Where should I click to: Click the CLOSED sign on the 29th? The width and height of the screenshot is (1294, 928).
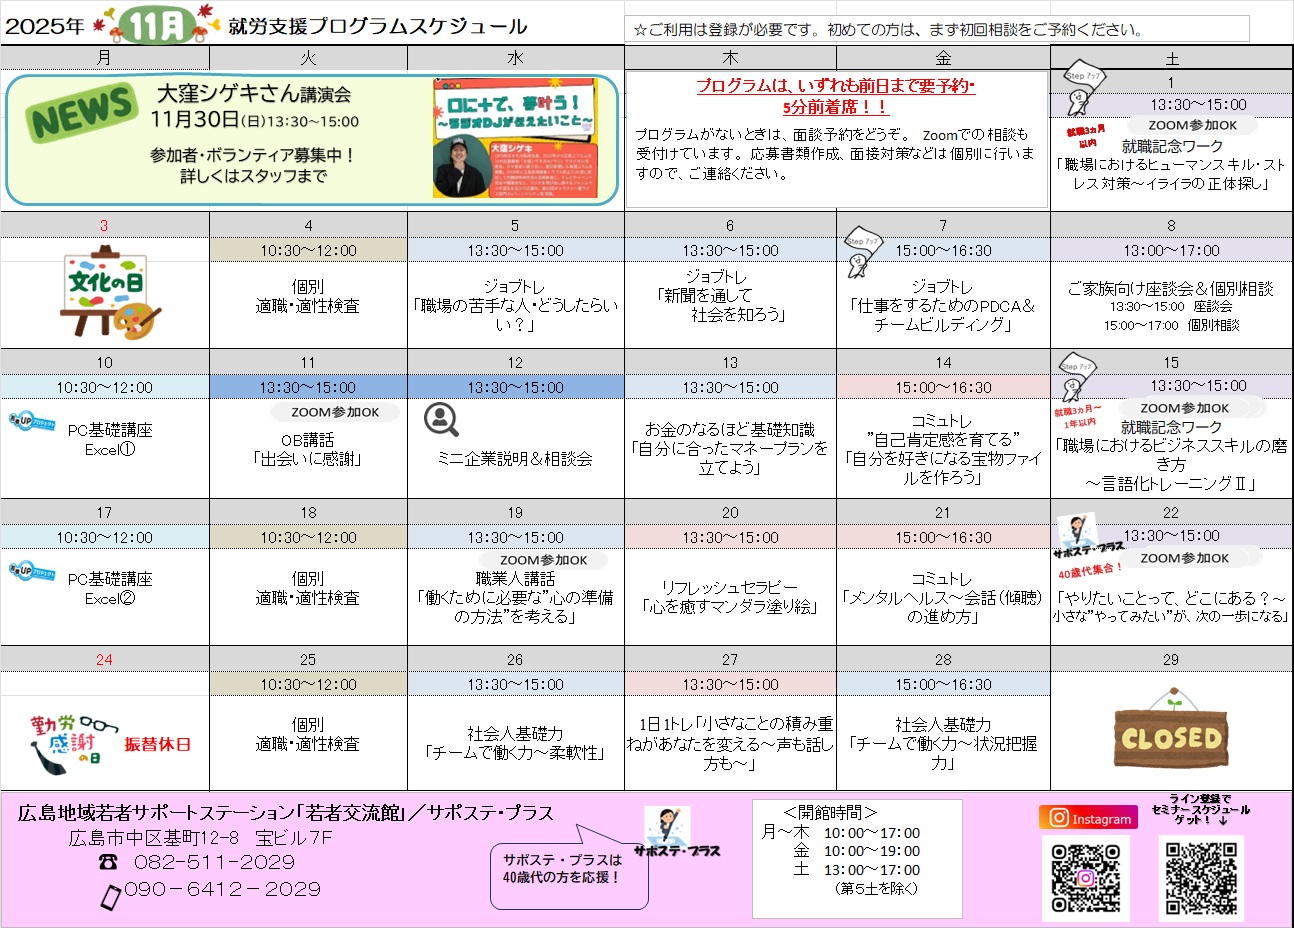pos(1170,735)
